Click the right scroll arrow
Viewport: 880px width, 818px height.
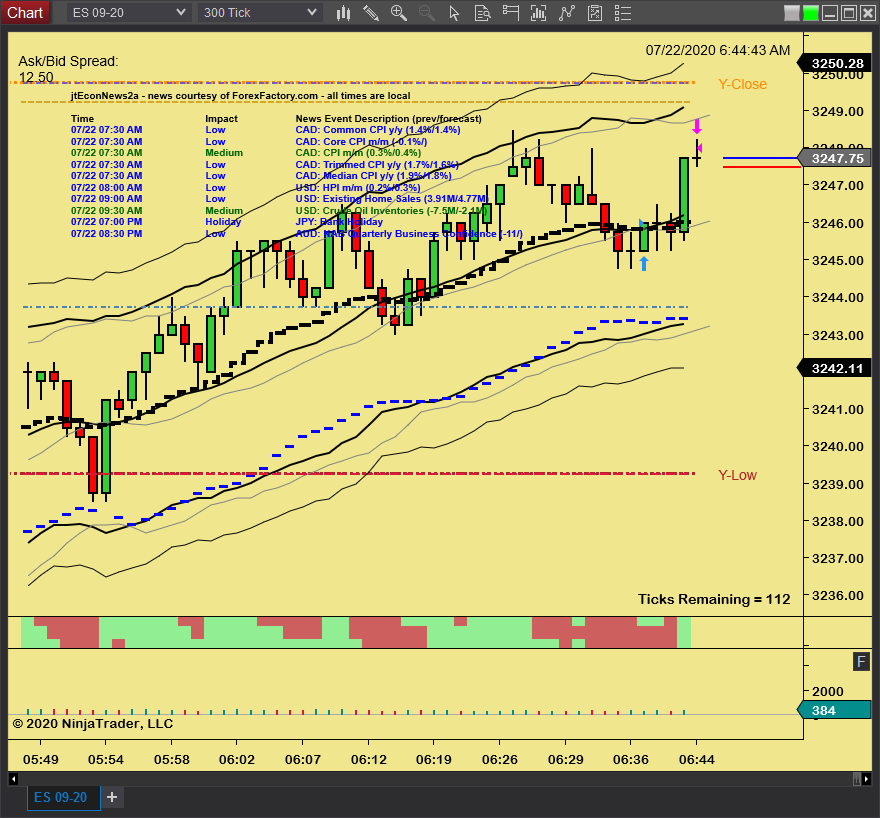(867, 779)
